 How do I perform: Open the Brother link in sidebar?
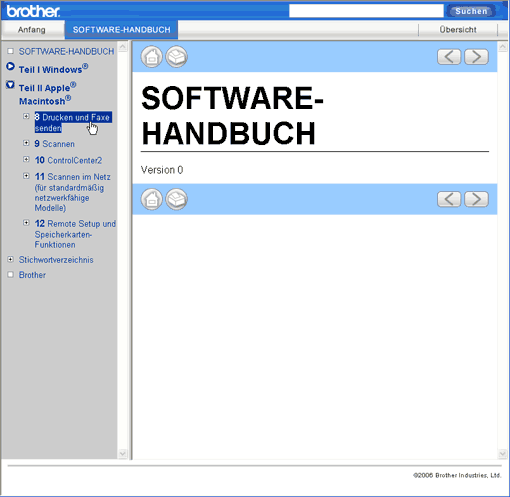click(32, 275)
